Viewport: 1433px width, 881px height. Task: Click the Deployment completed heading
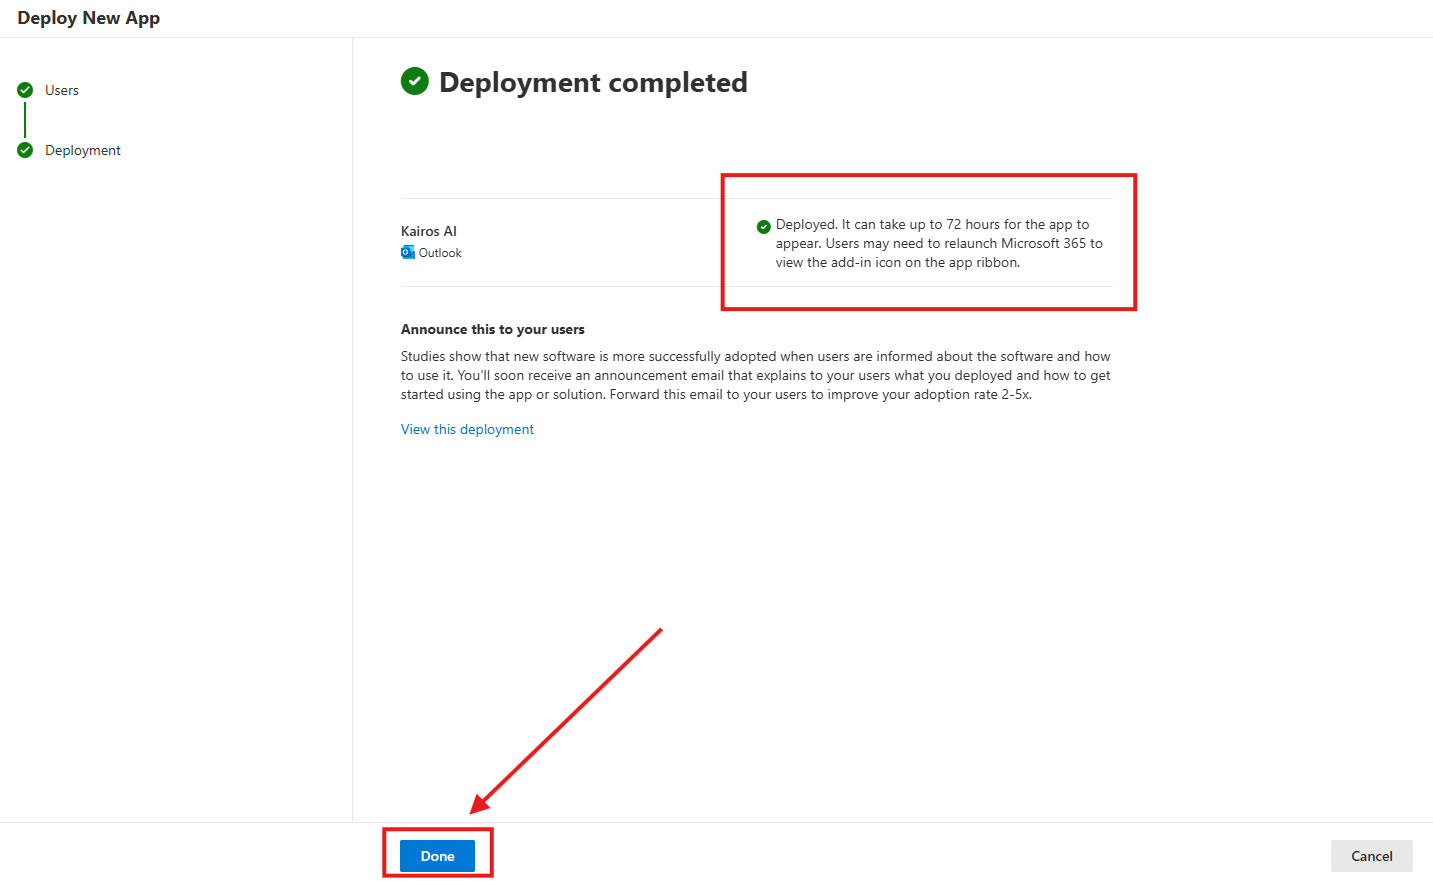[593, 82]
